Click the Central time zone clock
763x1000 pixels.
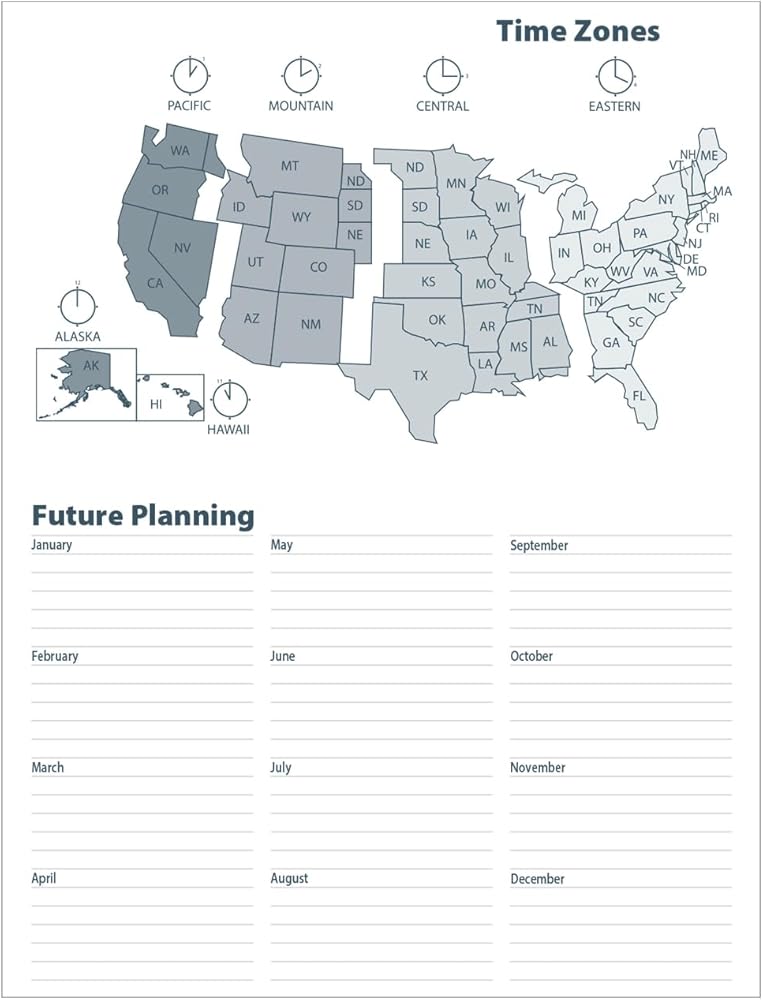point(442,75)
